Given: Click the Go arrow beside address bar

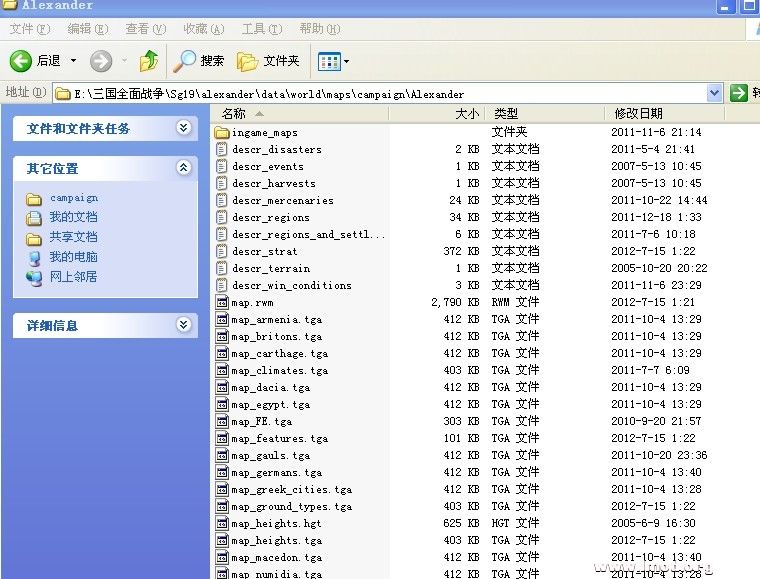Looking at the screenshot, I should click(739, 93).
